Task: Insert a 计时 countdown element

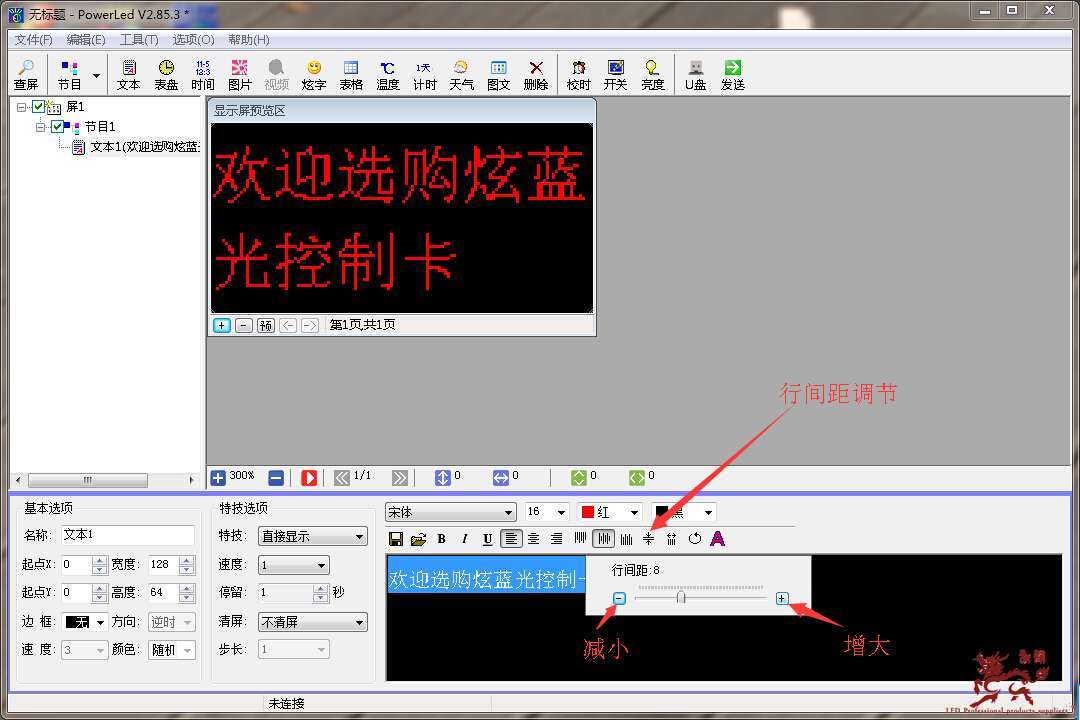Action: tap(424, 75)
